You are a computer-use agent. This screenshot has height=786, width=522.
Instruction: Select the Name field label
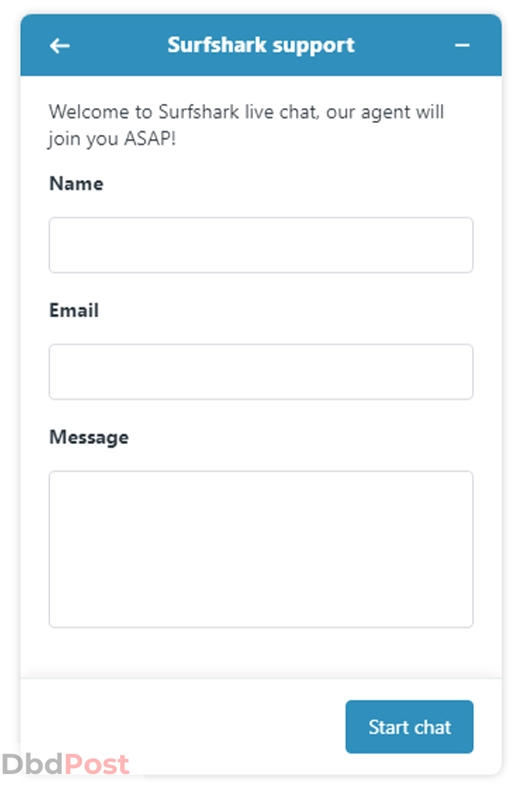(76, 184)
